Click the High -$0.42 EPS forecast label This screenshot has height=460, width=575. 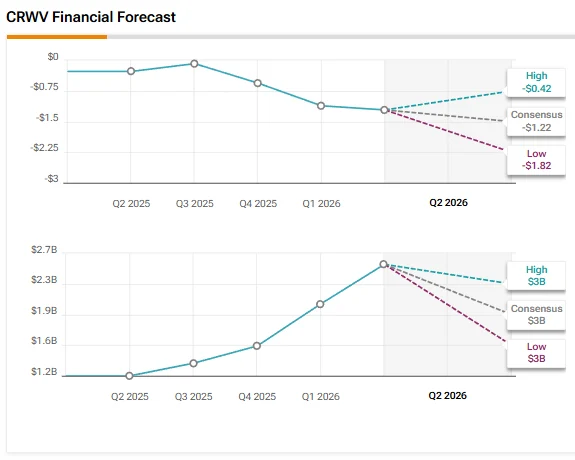(536, 83)
